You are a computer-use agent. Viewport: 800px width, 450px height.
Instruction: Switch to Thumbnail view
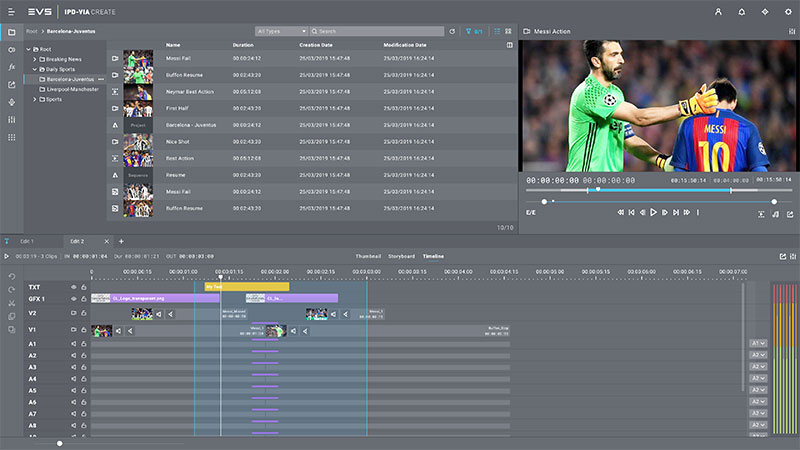(x=368, y=256)
